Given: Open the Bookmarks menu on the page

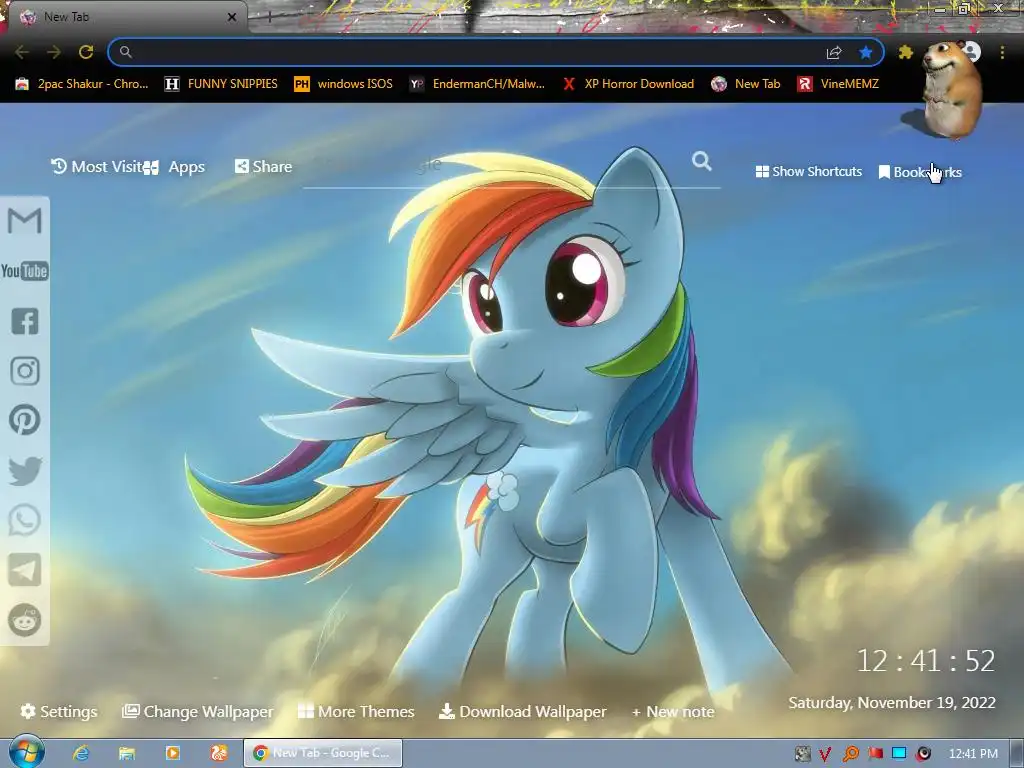Looking at the screenshot, I should [920, 172].
